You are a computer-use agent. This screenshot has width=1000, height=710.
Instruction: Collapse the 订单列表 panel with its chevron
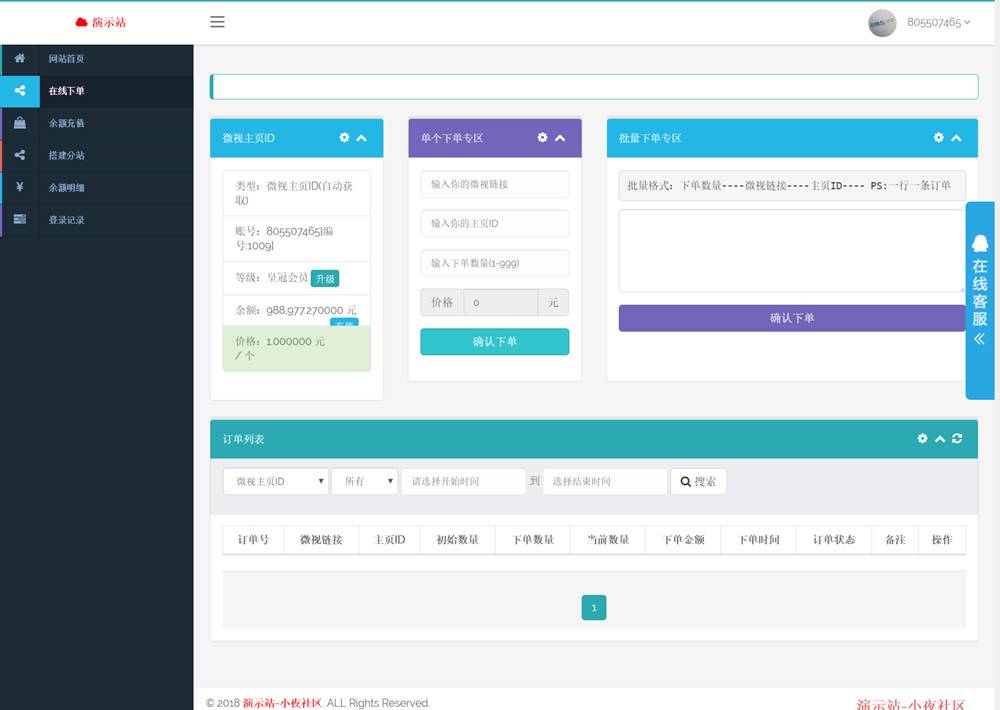click(940, 438)
